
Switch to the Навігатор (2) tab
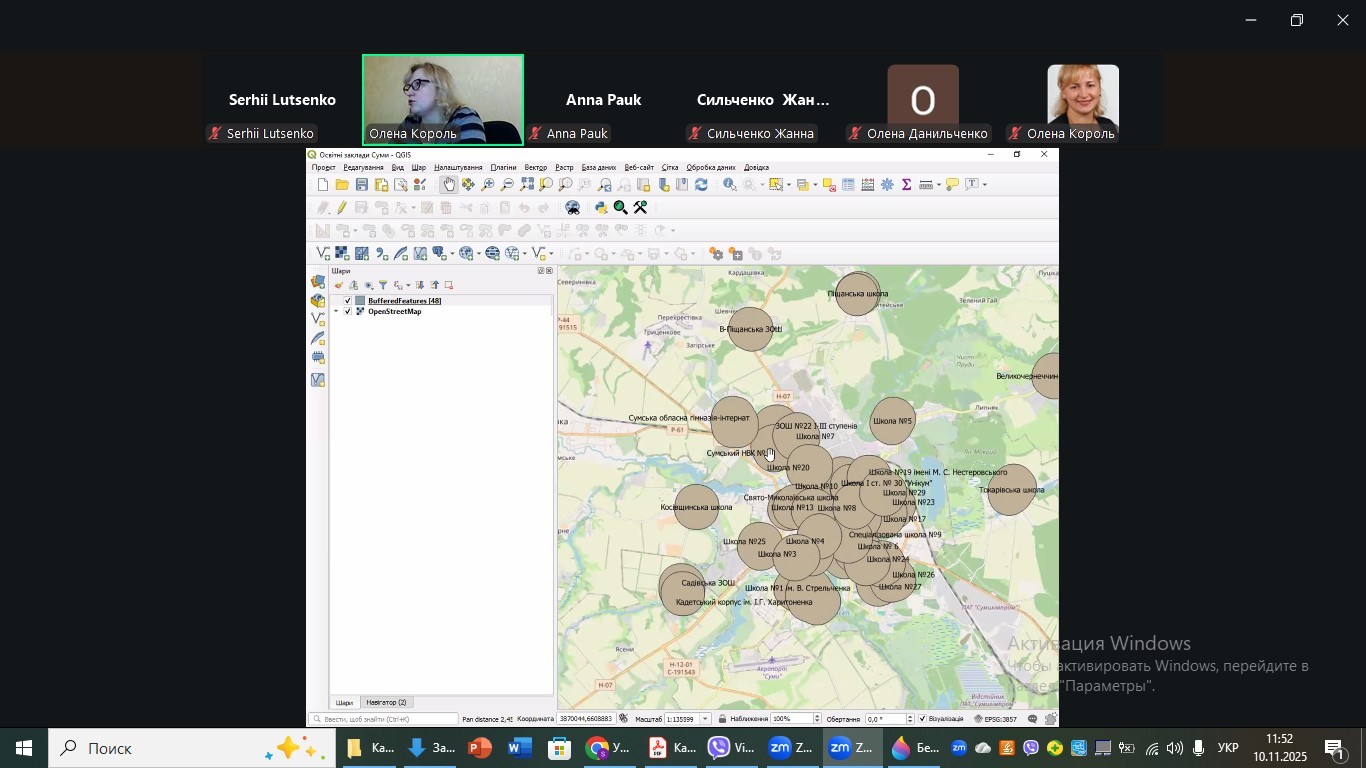[x=386, y=702]
